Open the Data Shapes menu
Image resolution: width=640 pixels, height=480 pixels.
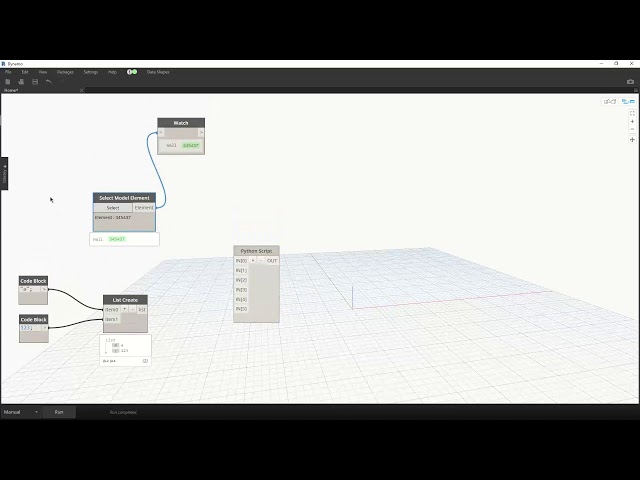[158, 72]
